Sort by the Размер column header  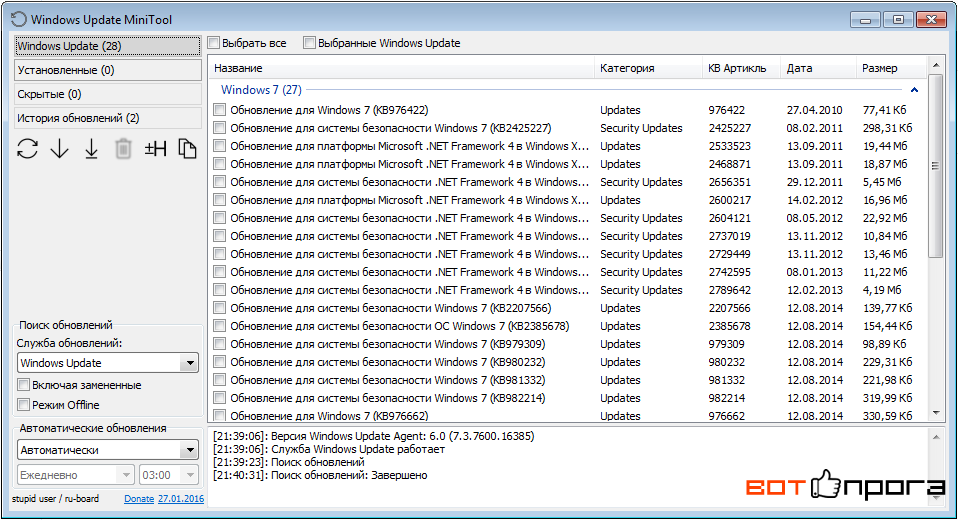click(891, 68)
